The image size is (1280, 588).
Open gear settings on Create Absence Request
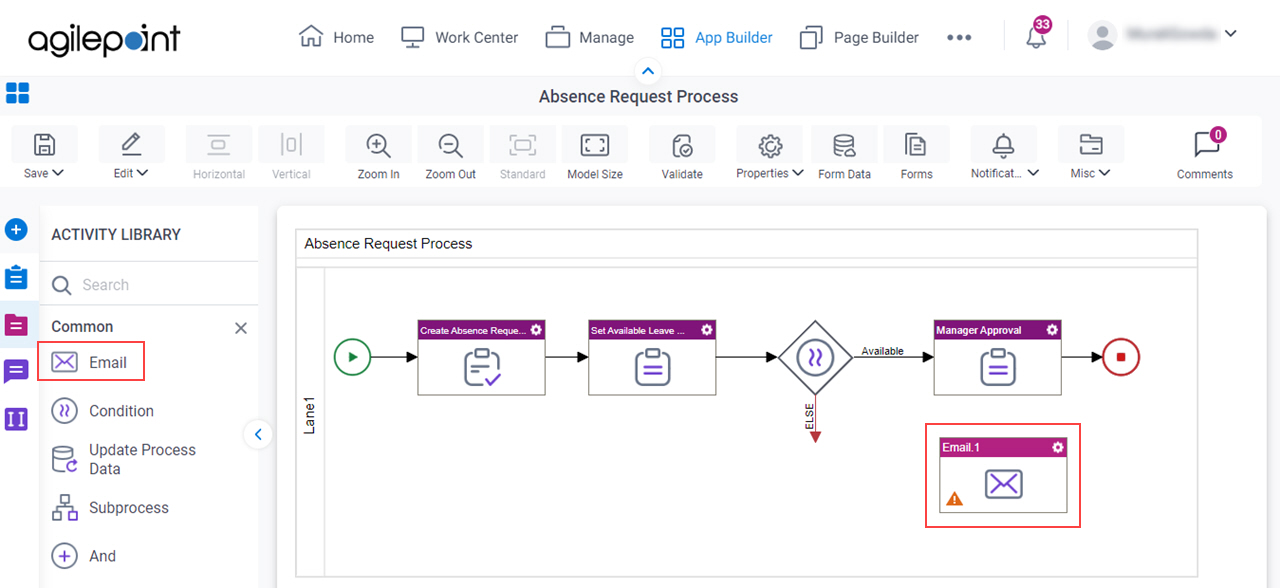point(536,330)
